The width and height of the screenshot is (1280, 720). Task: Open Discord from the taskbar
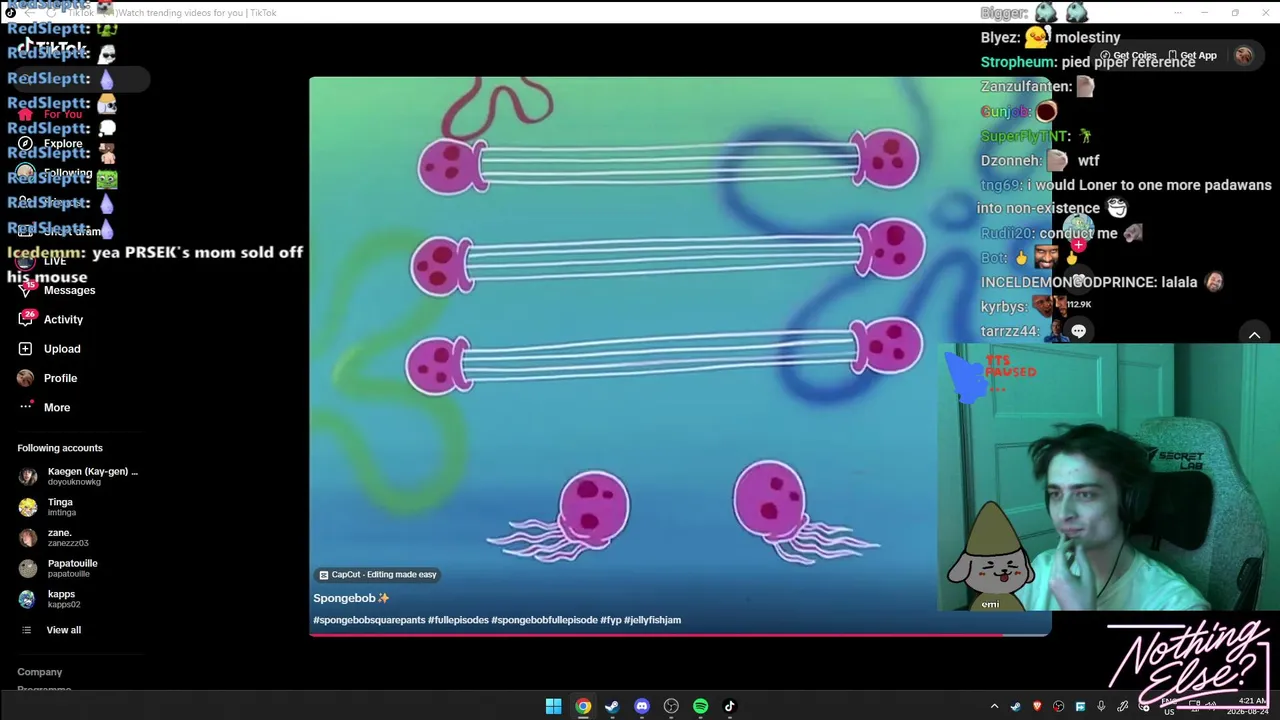pyautogui.click(x=642, y=706)
